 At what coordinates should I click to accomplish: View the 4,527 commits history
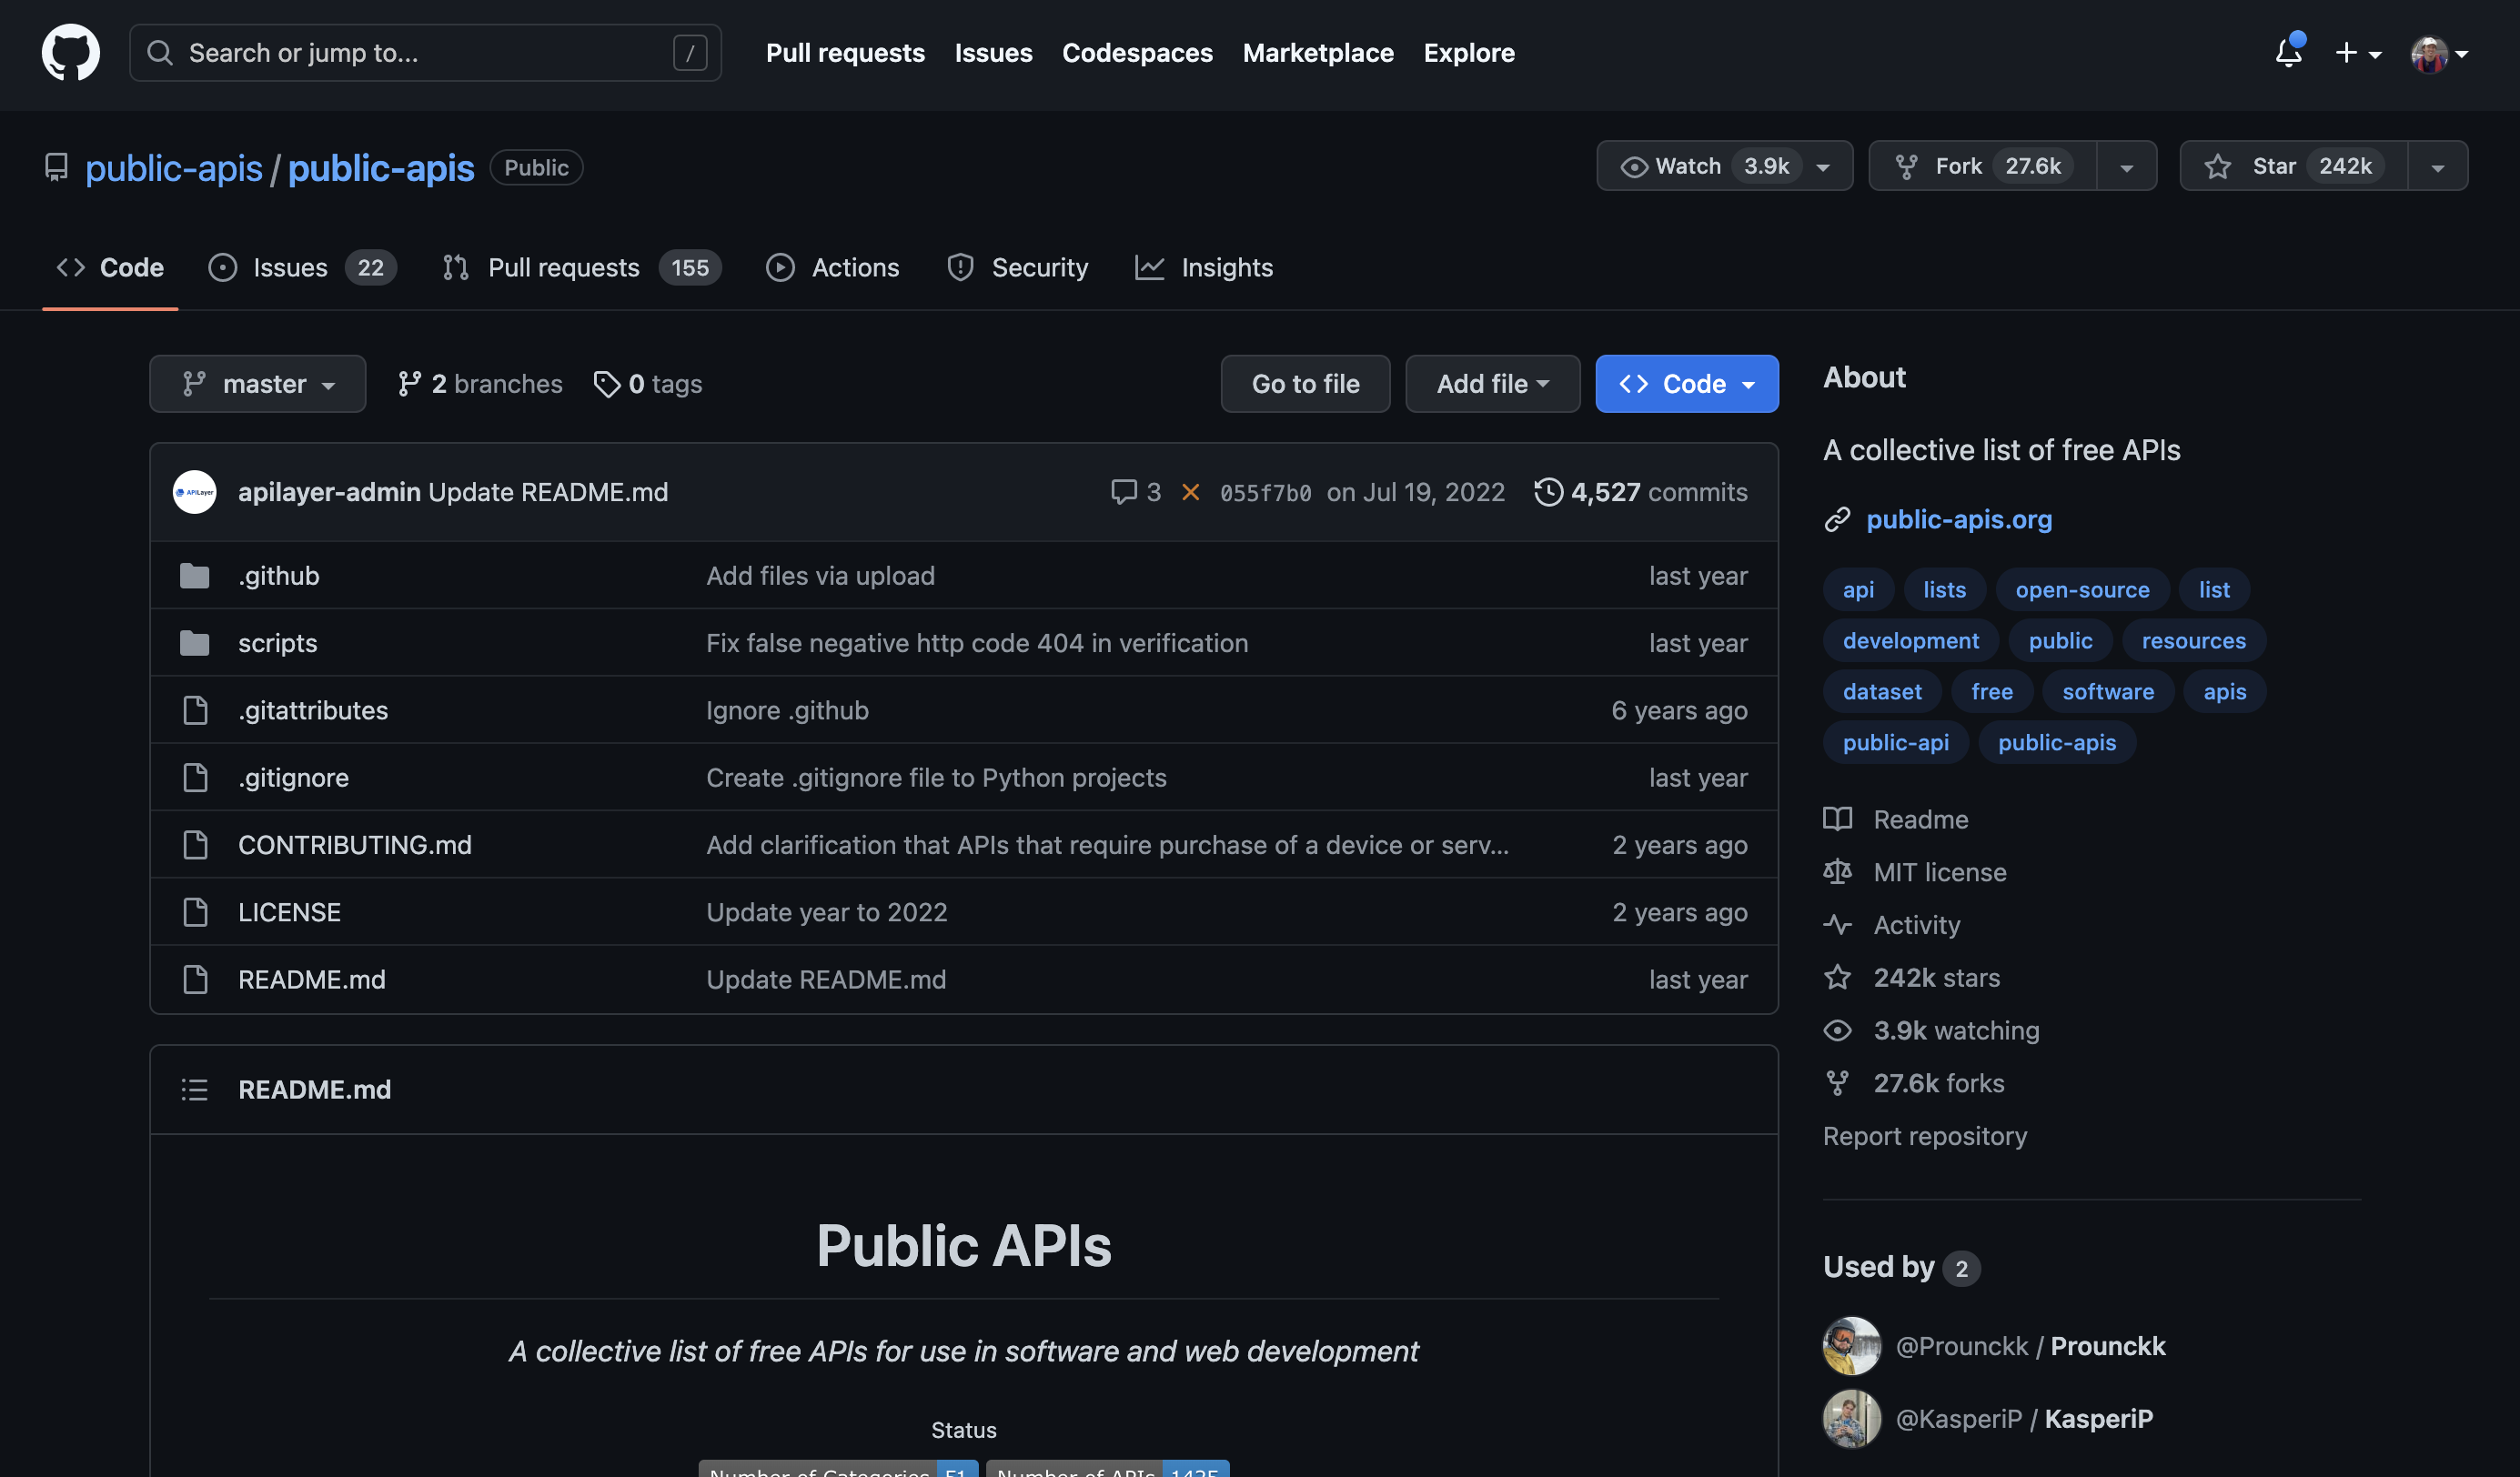coord(1641,492)
